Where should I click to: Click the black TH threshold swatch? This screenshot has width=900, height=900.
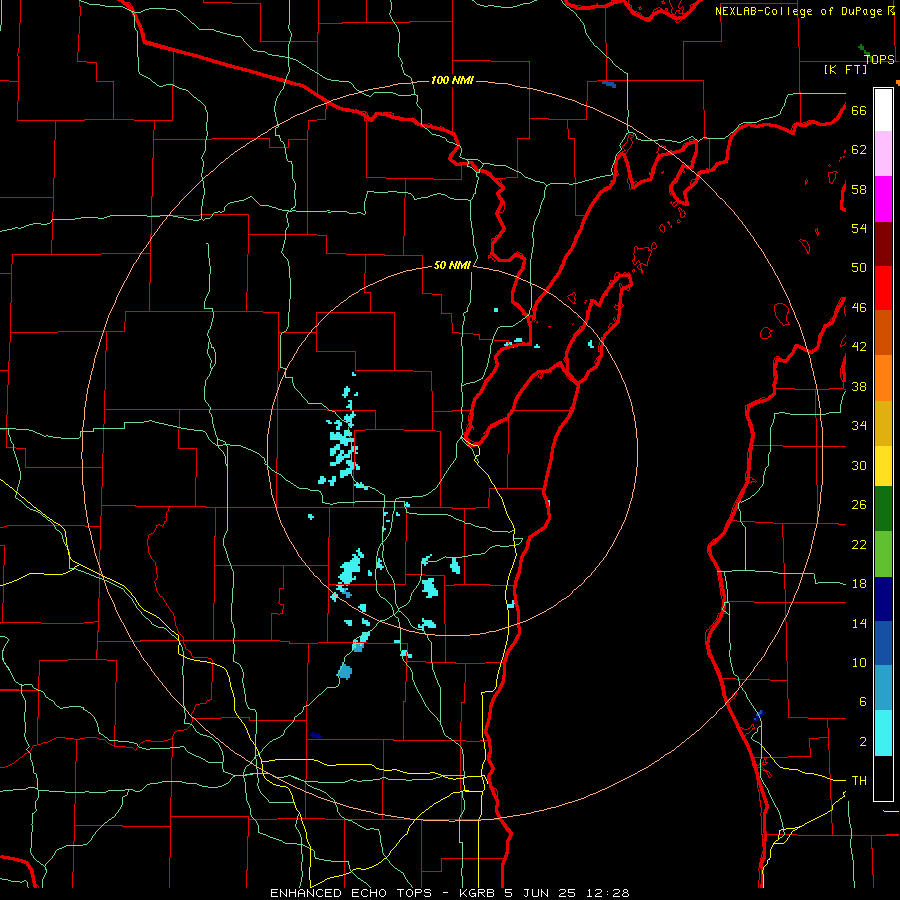(x=883, y=778)
